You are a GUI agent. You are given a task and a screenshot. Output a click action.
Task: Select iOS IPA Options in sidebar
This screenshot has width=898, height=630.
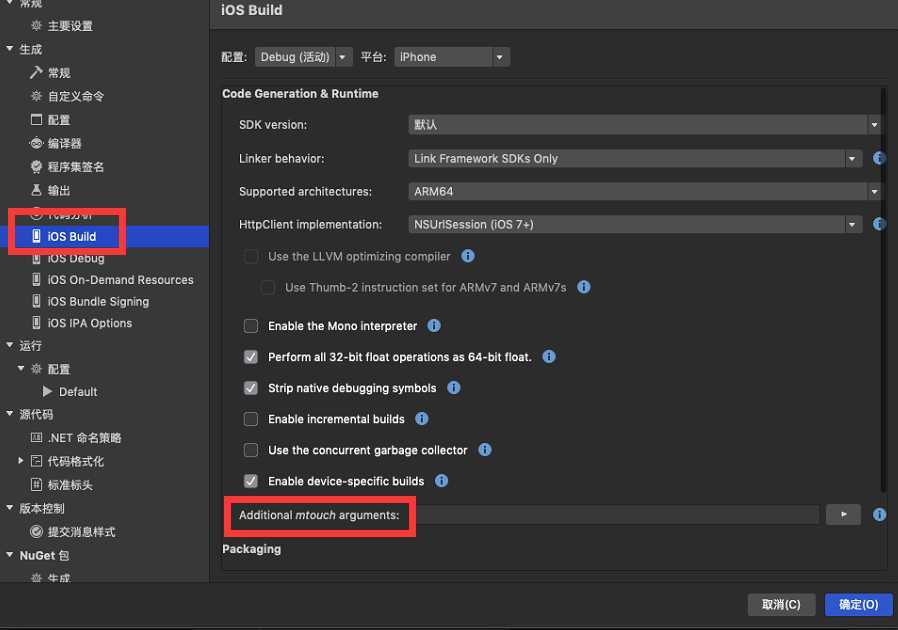(x=89, y=323)
